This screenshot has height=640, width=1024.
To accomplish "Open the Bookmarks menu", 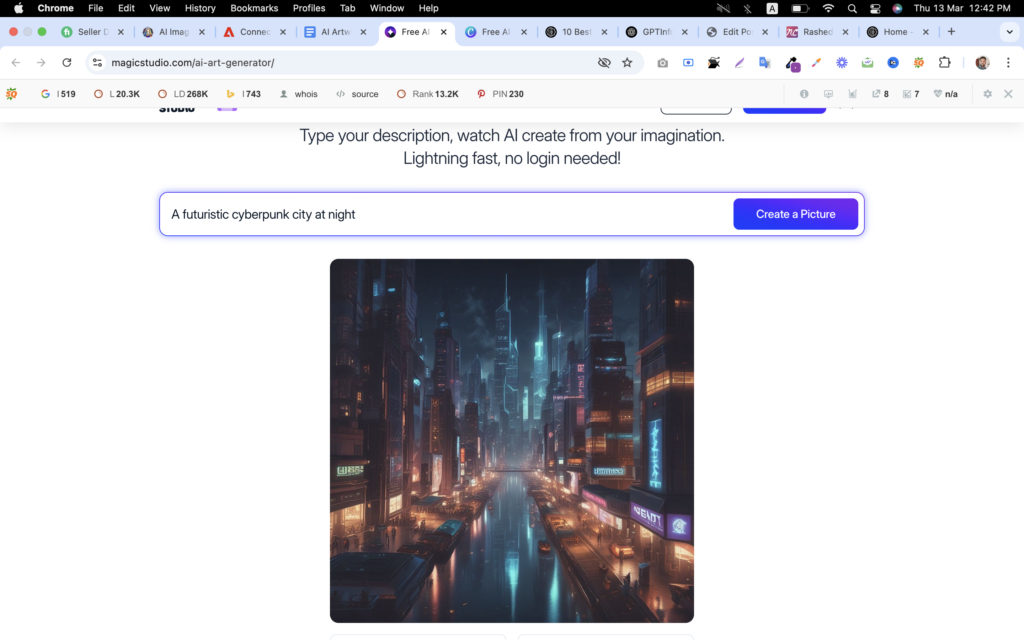I will click(x=254, y=8).
